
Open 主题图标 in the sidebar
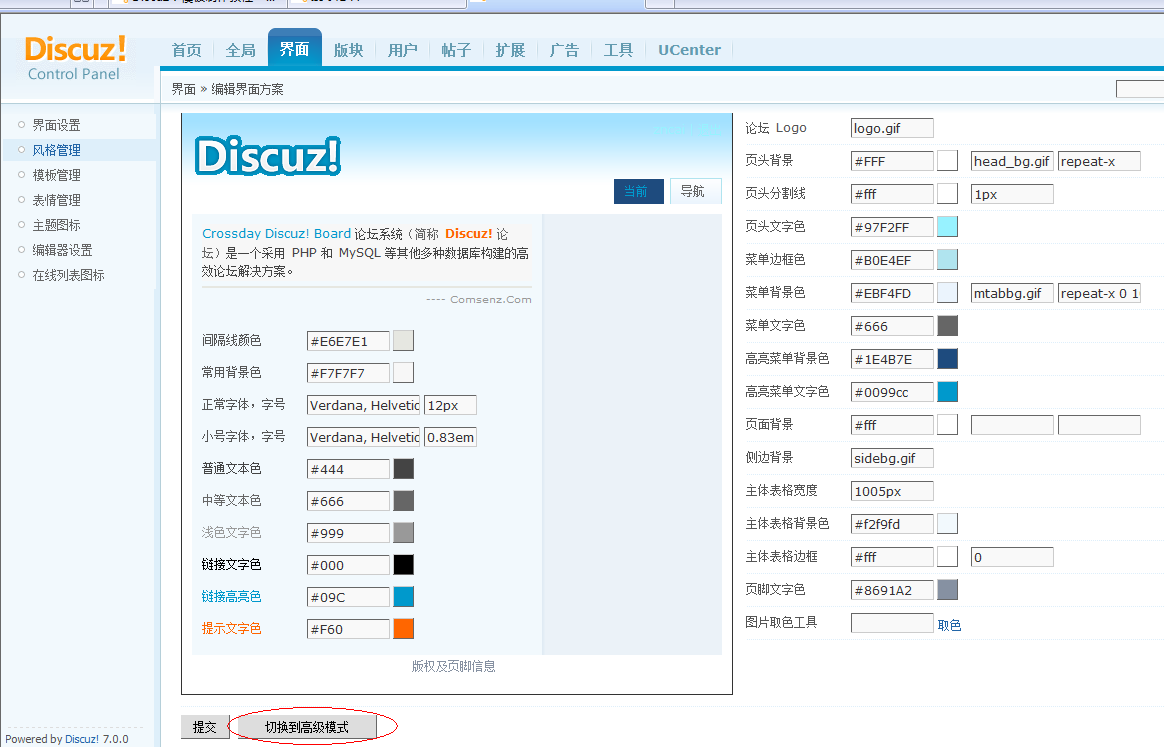[56, 224]
